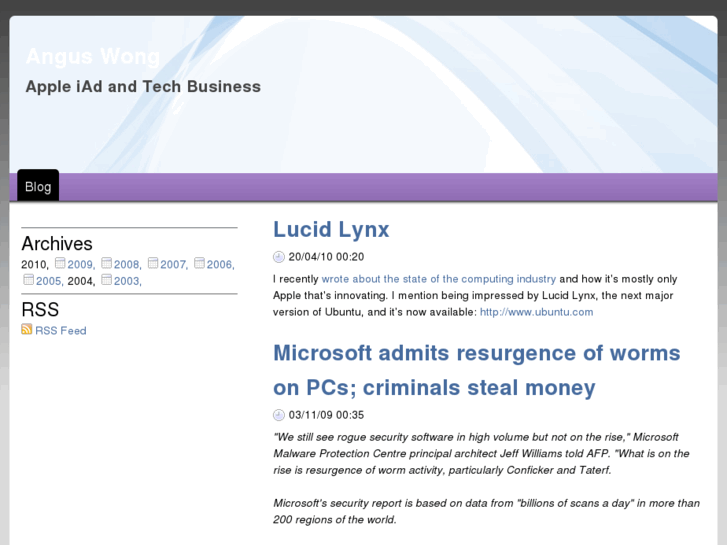Click the clock icon next to 20/04/10 00:20
The width and height of the screenshot is (727, 545).
[x=279, y=256]
